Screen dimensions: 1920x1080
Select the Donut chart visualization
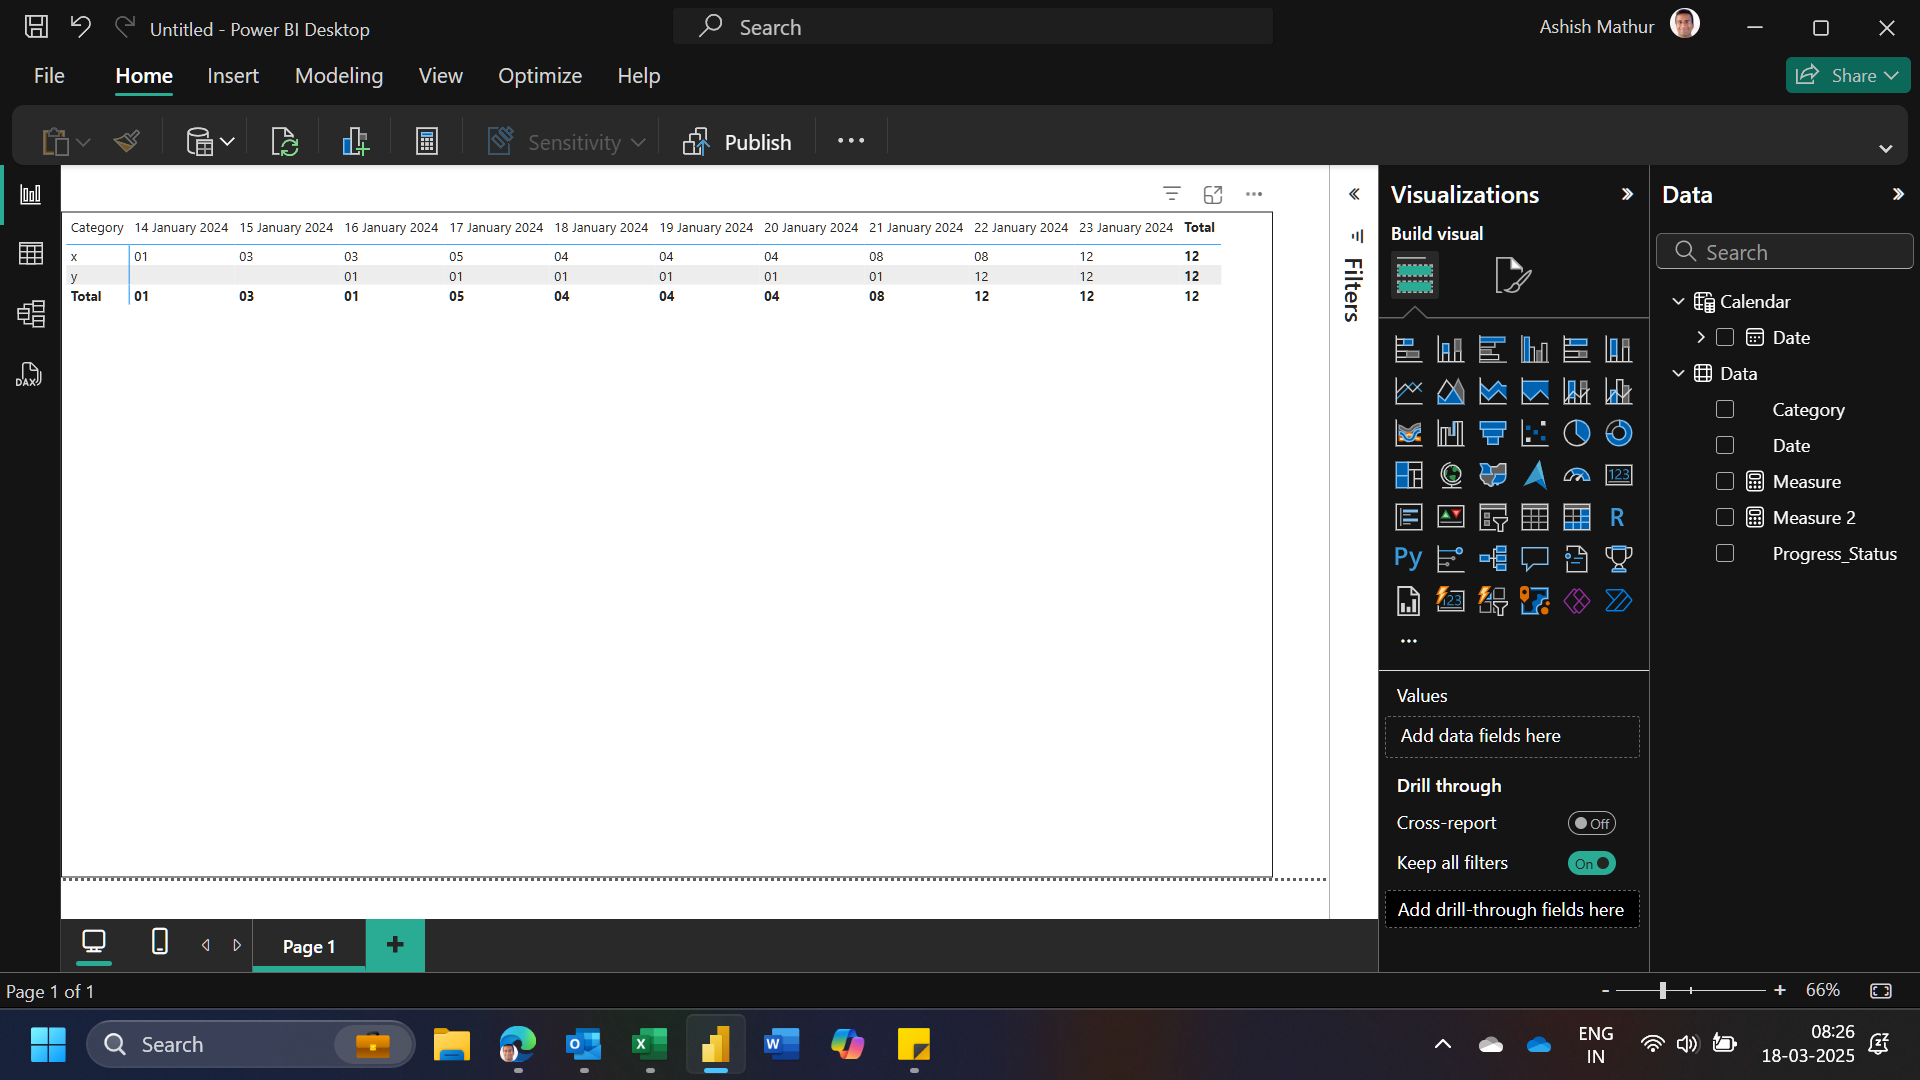[1619, 433]
